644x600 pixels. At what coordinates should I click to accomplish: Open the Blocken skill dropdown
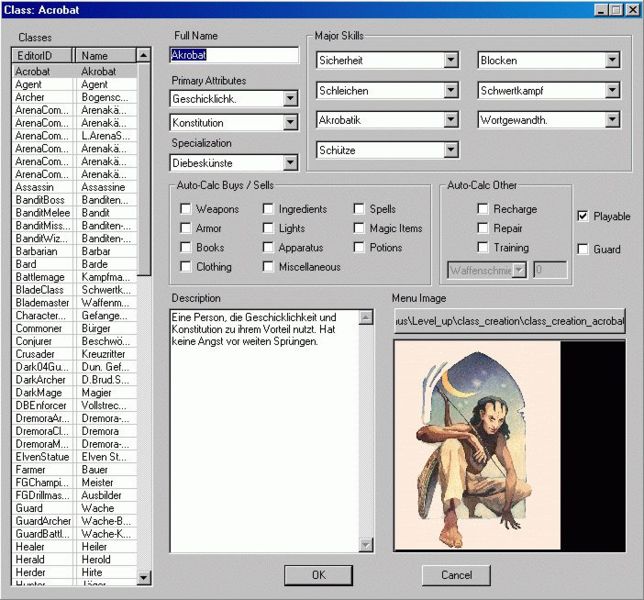coord(612,60)
